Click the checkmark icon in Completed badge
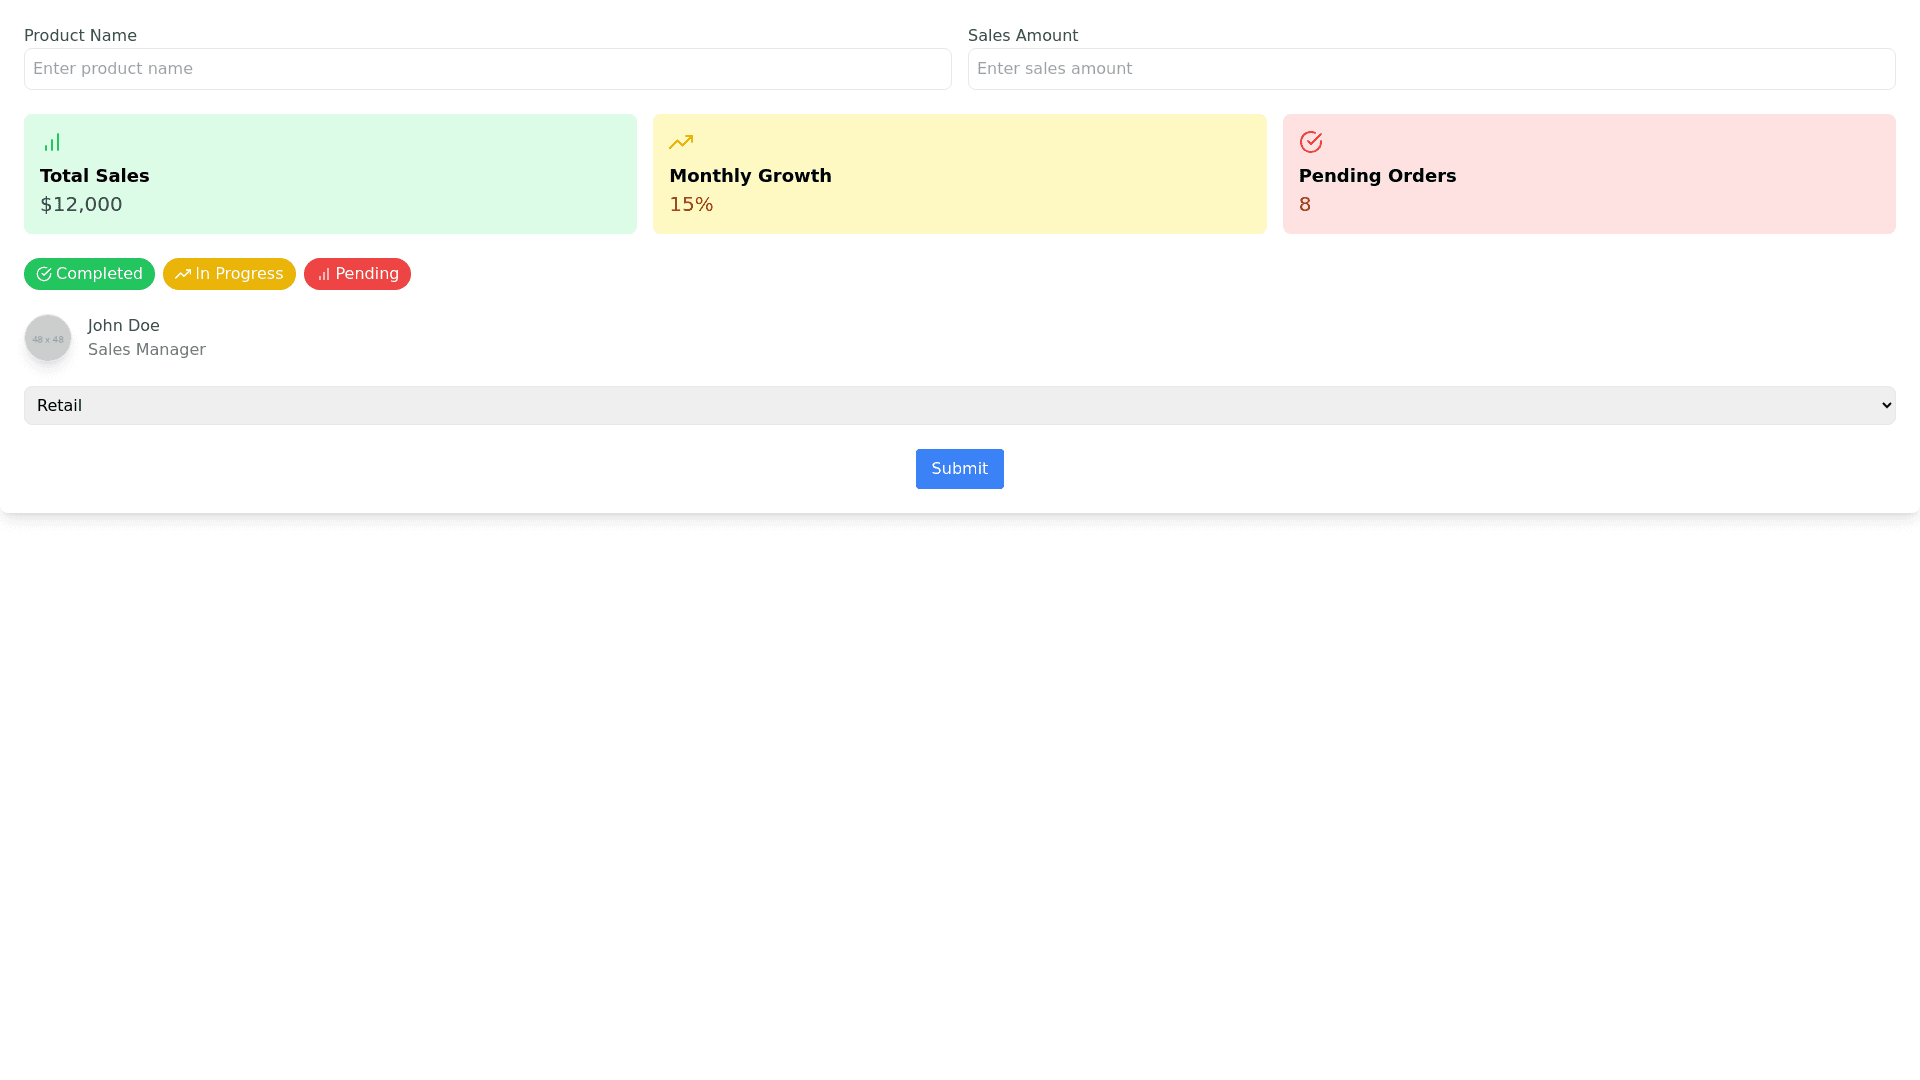This screenshot has height=1080, width=1920. [44, 274]
